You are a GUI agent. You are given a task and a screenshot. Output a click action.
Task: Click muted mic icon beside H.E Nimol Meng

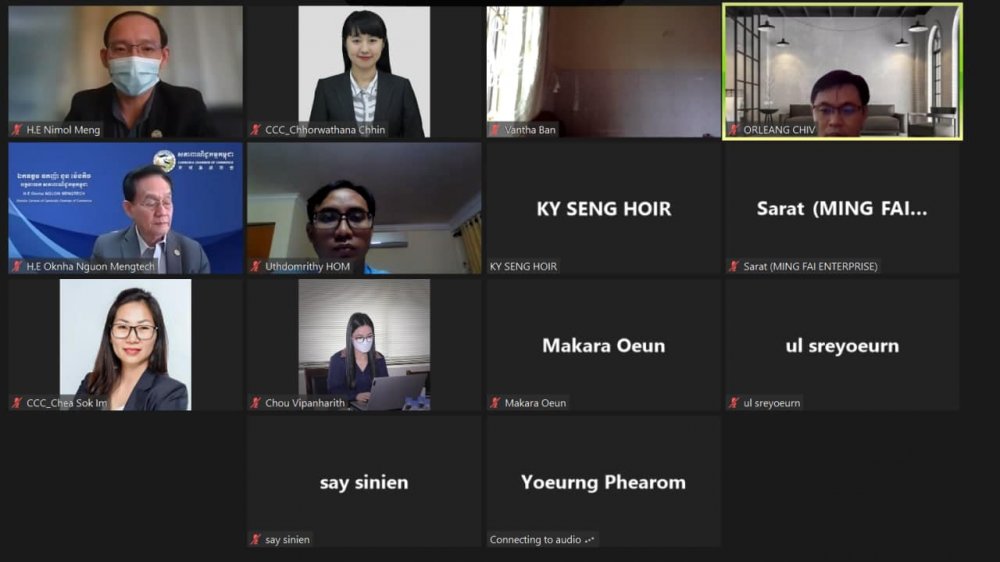17,130
